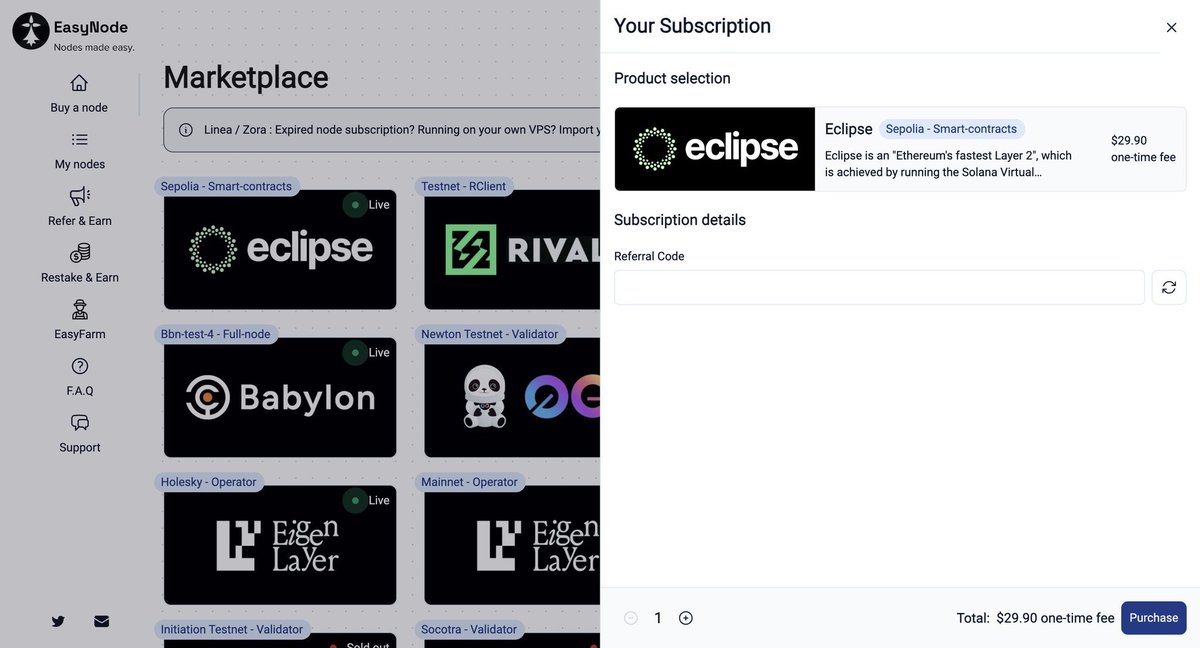The height and width of the screenshot is (648, 1200).
Task: Refresh referral code with reload icon
Action: pos(1169,287)
